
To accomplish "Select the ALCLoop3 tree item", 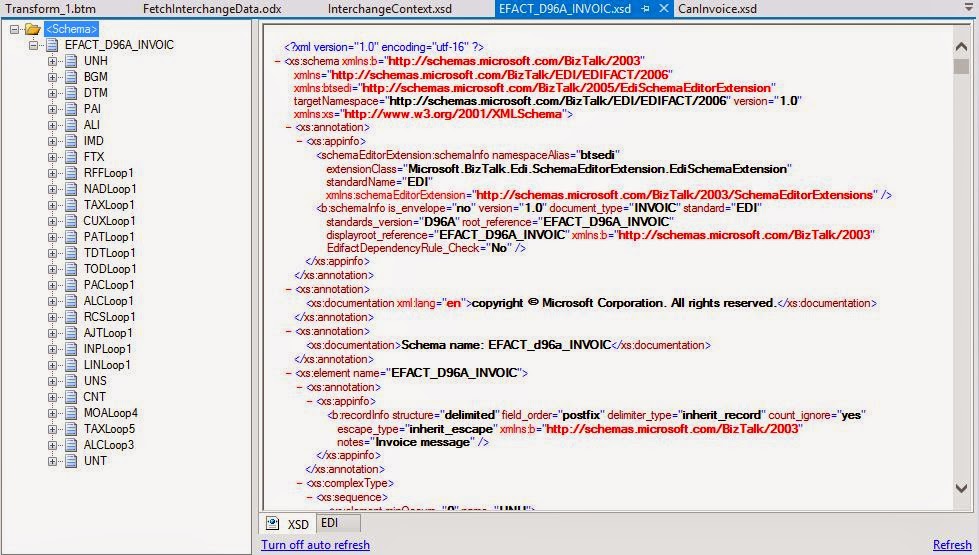I will pos(109,445).
